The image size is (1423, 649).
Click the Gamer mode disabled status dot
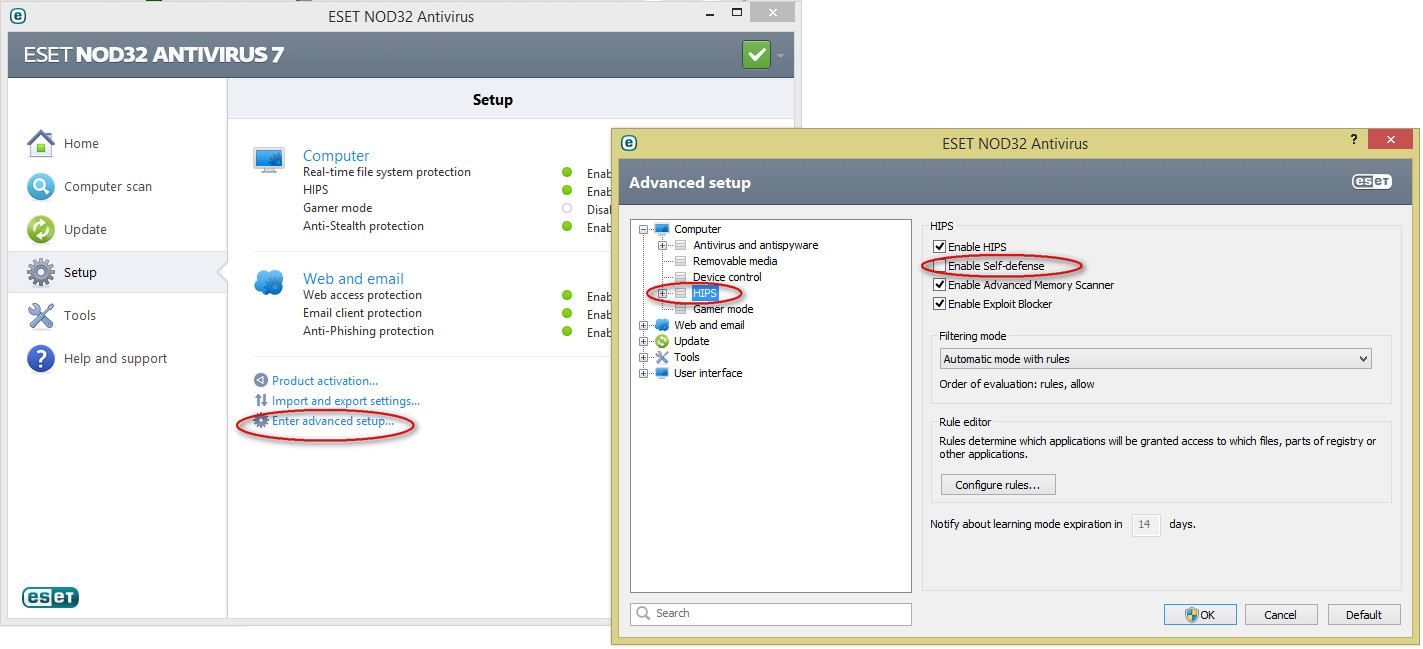coord(567,208)
